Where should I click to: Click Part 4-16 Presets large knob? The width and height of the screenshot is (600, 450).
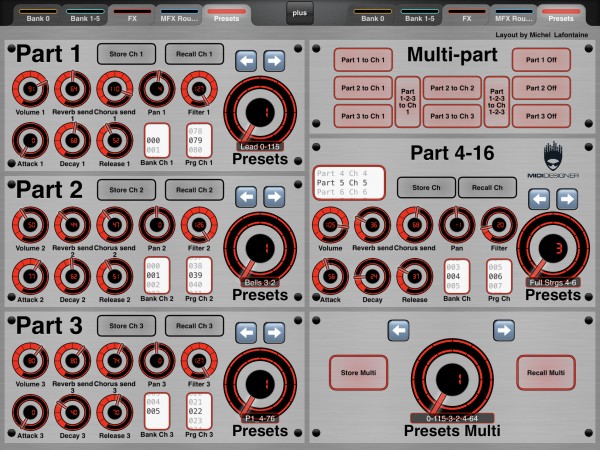tap(553, 248)
